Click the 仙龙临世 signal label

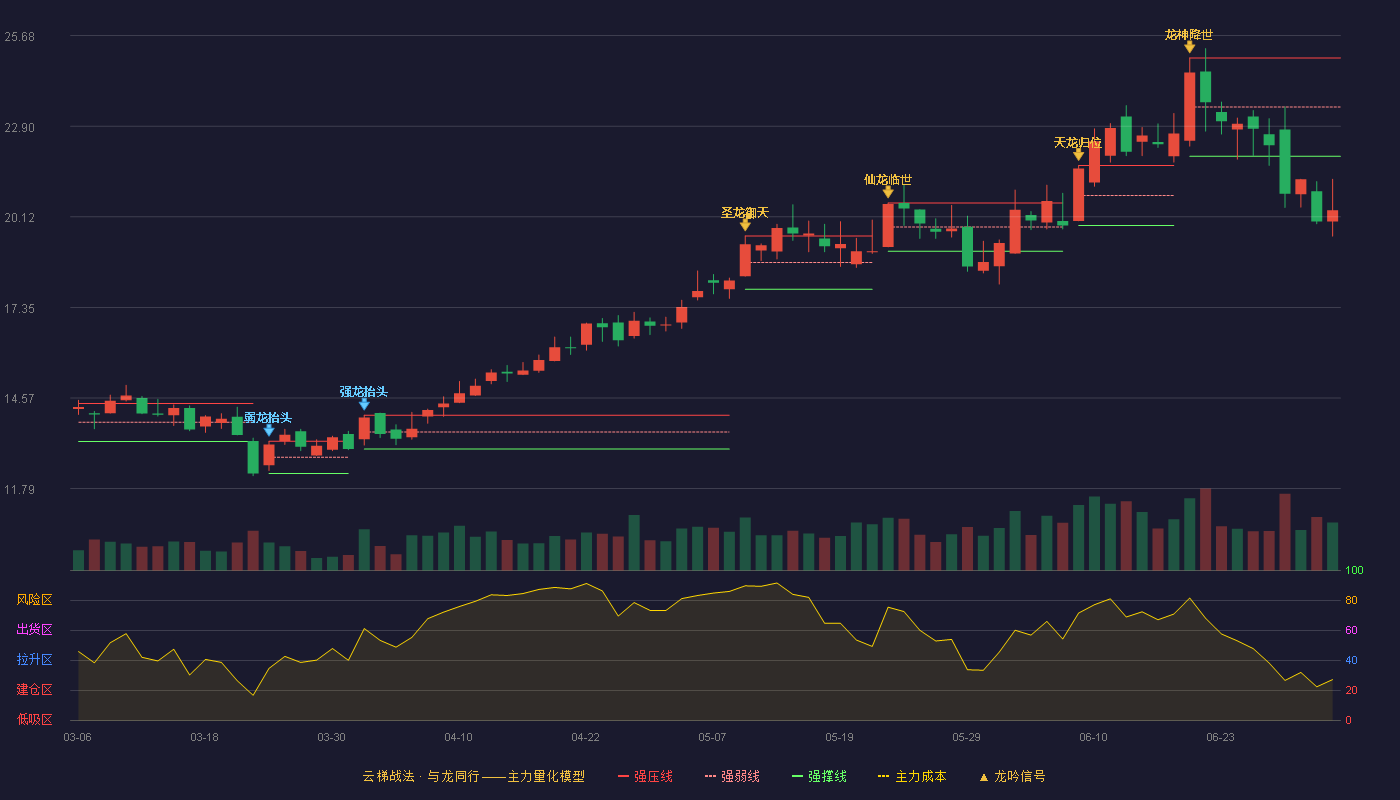click(x=888, y=180)
